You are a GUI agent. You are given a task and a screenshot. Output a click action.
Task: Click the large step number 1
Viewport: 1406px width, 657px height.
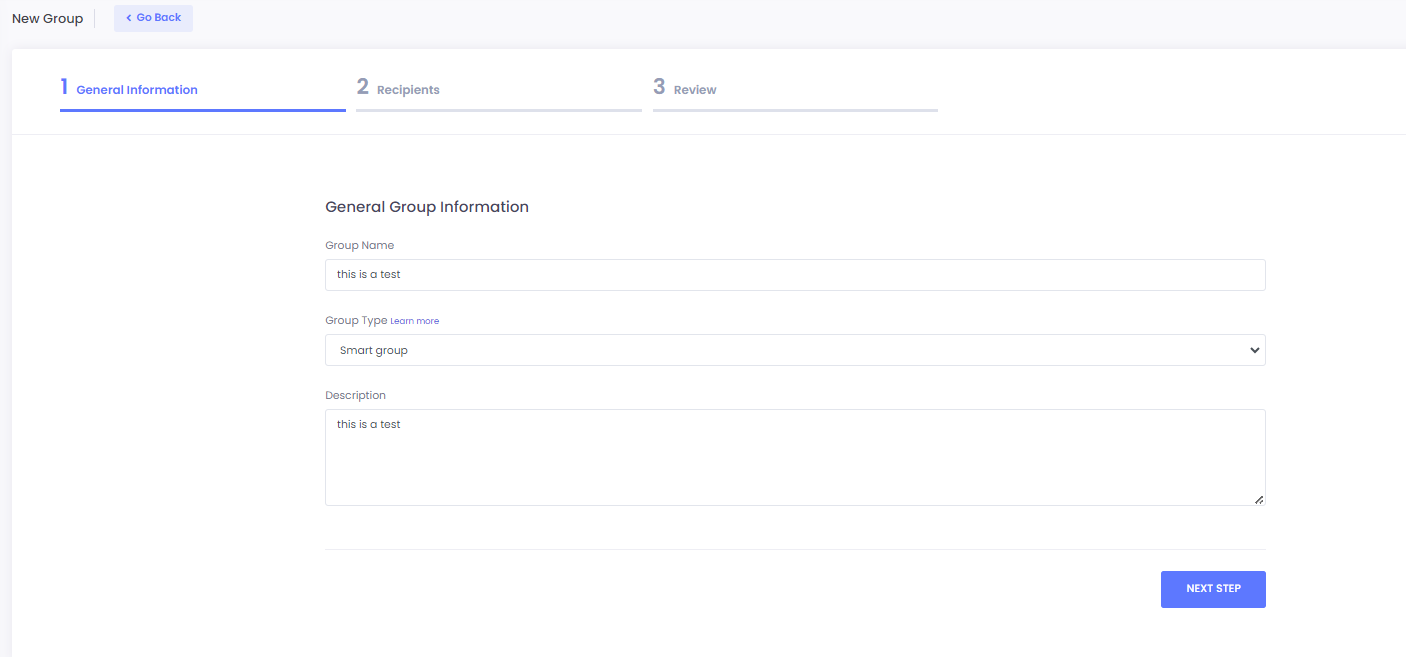64,87
